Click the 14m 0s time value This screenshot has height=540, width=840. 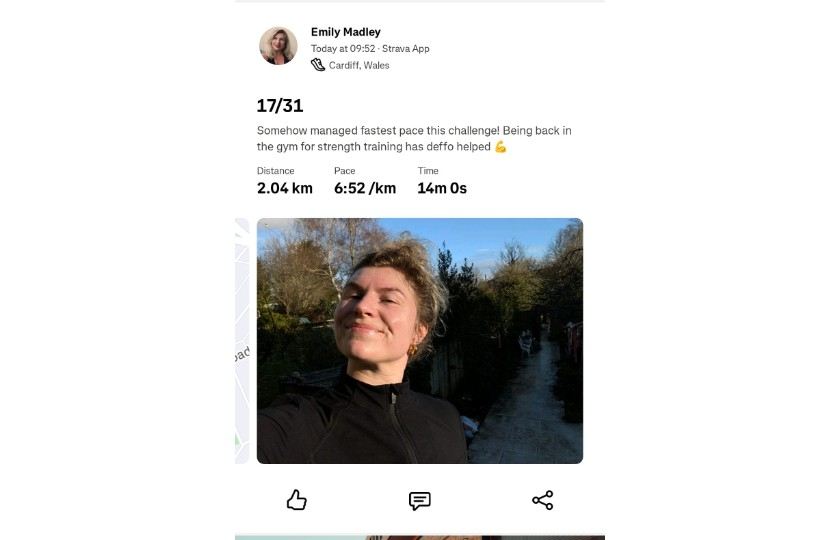click(442, 188)
